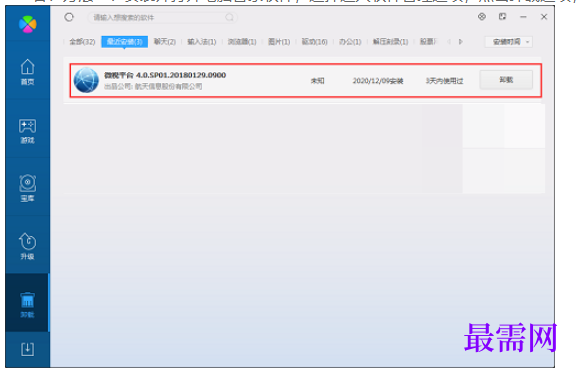This screenshot has width=576, height=369.
Task: Switch to the 浏览器(1) category tab
Action: 242,42
